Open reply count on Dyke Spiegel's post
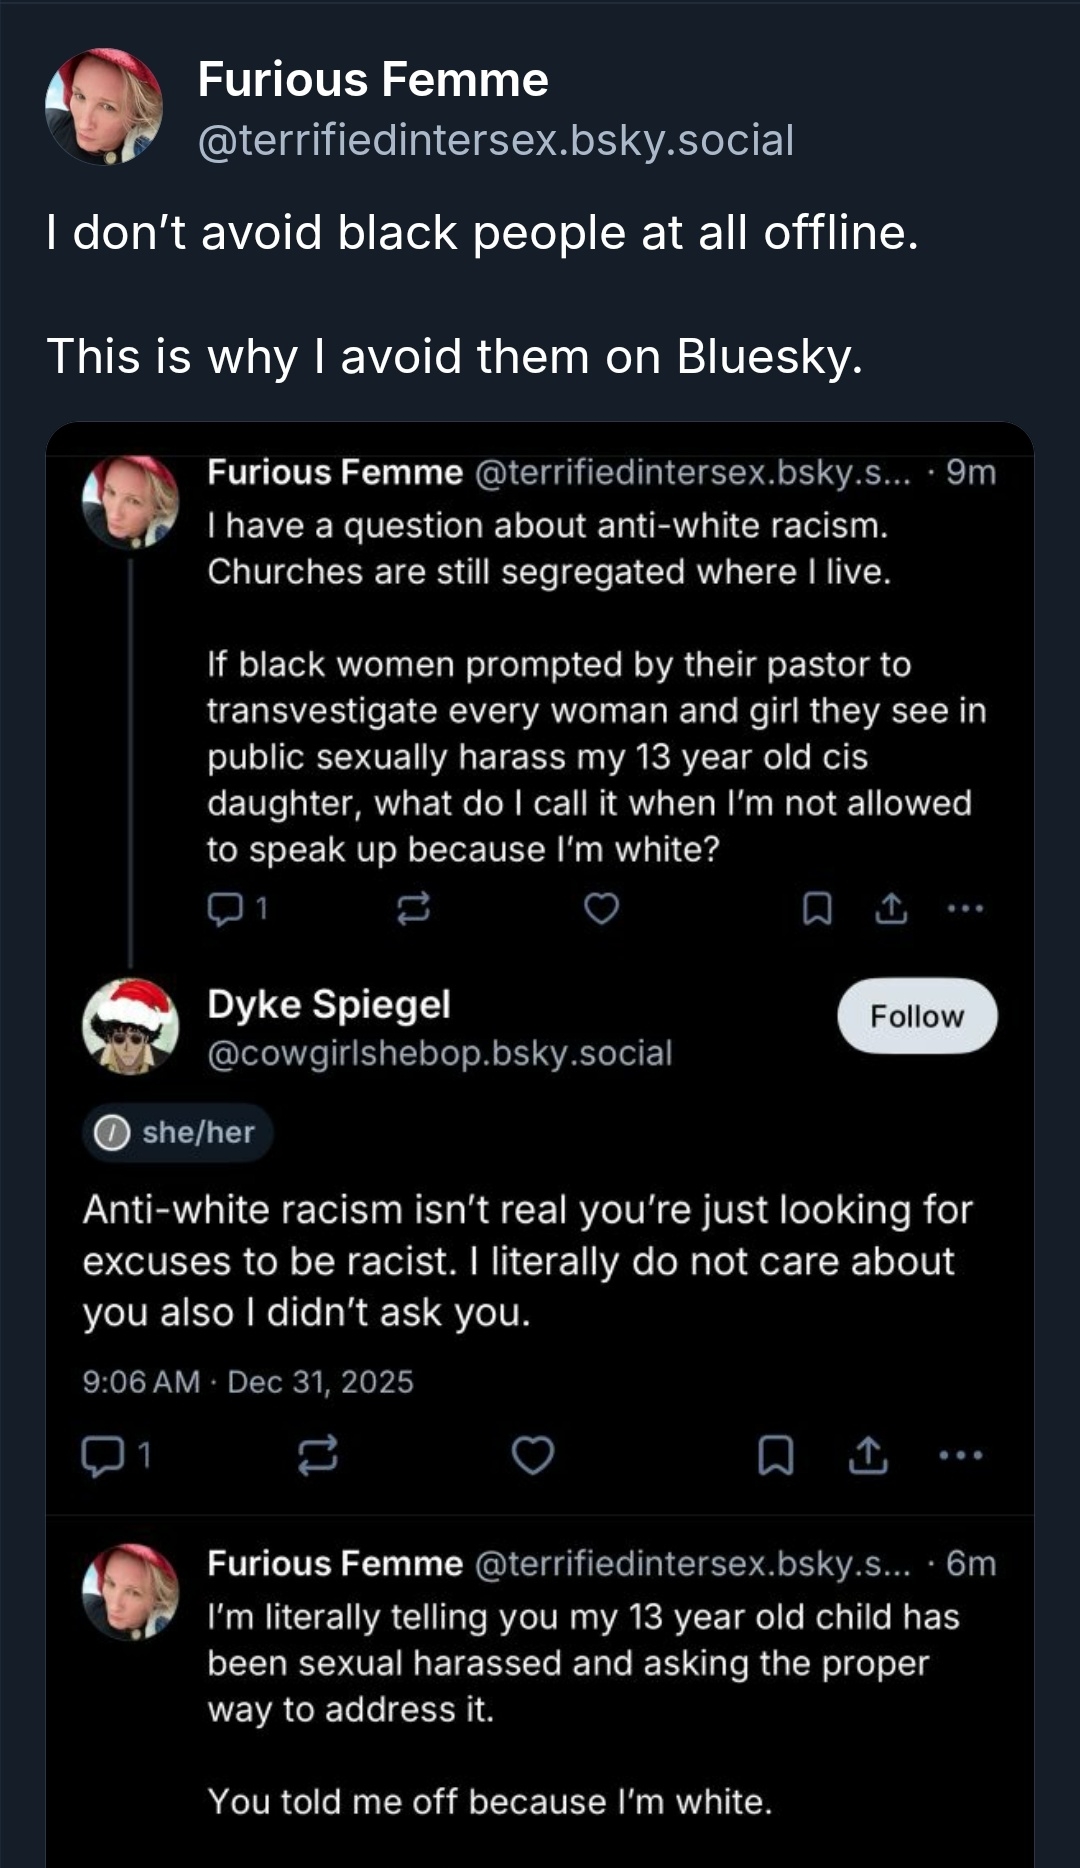Image resolution: width=1080 pixels, height=1868 pixels. click(116, 1455)
